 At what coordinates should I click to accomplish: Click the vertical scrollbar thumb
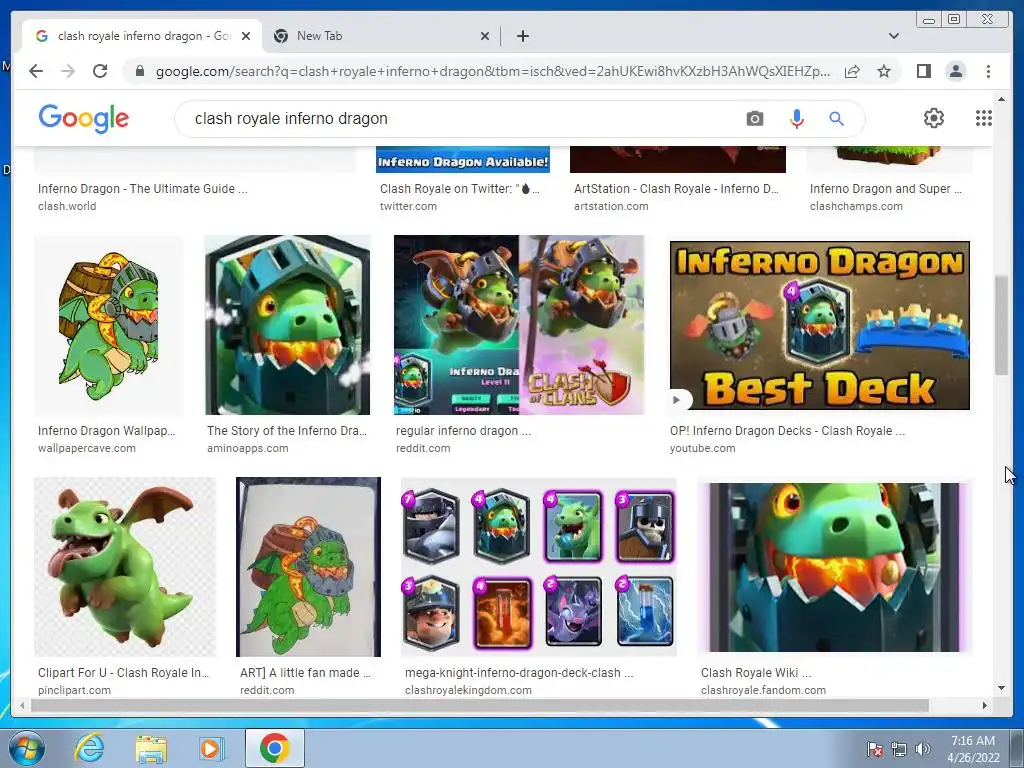[1001, 325]
